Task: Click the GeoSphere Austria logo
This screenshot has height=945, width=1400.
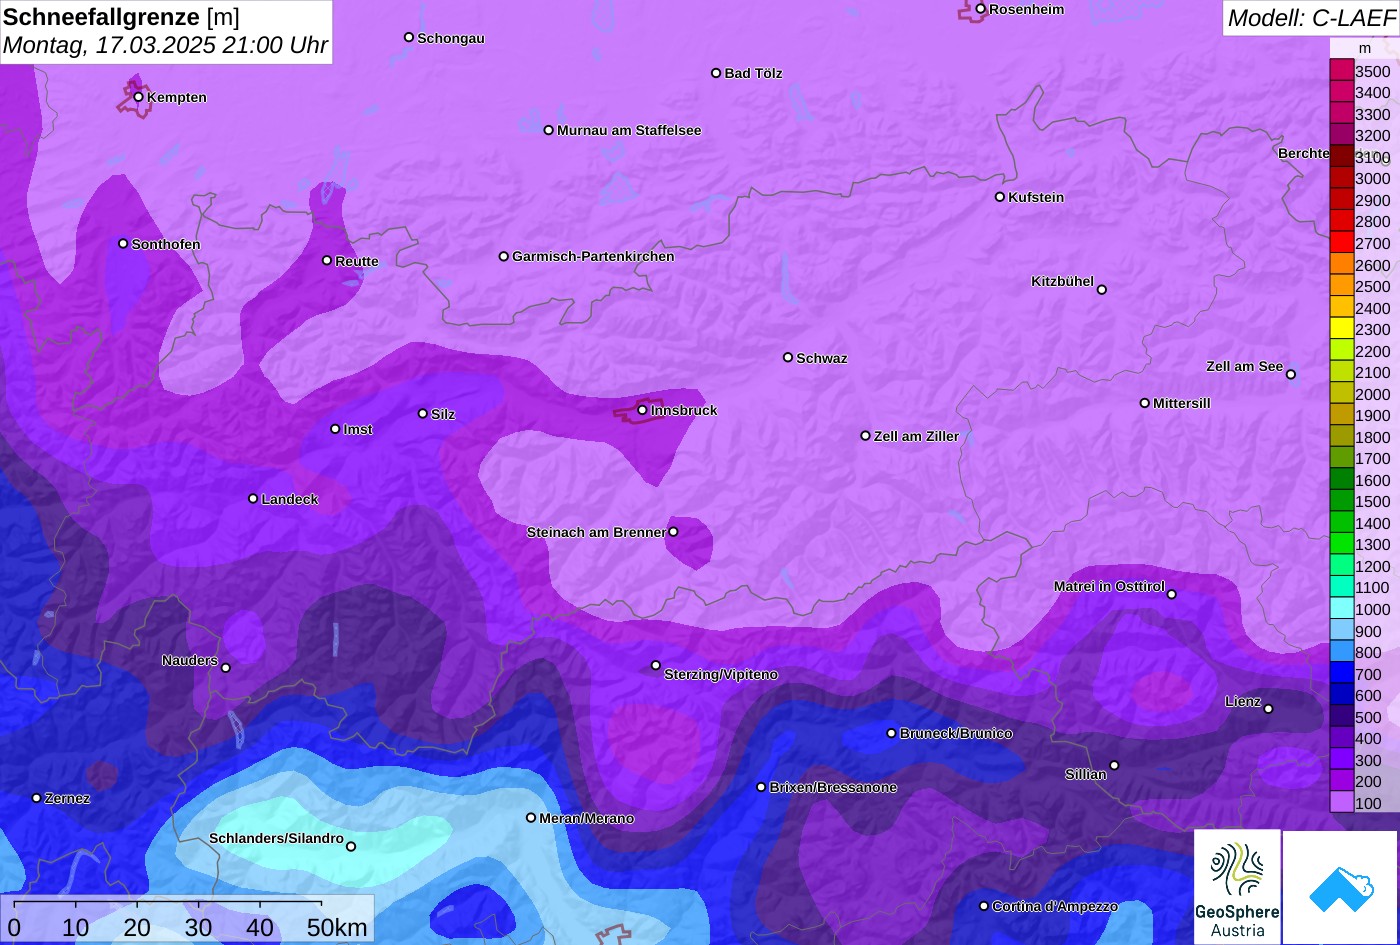Action: pyautogui.click(x=1237, y=887)
